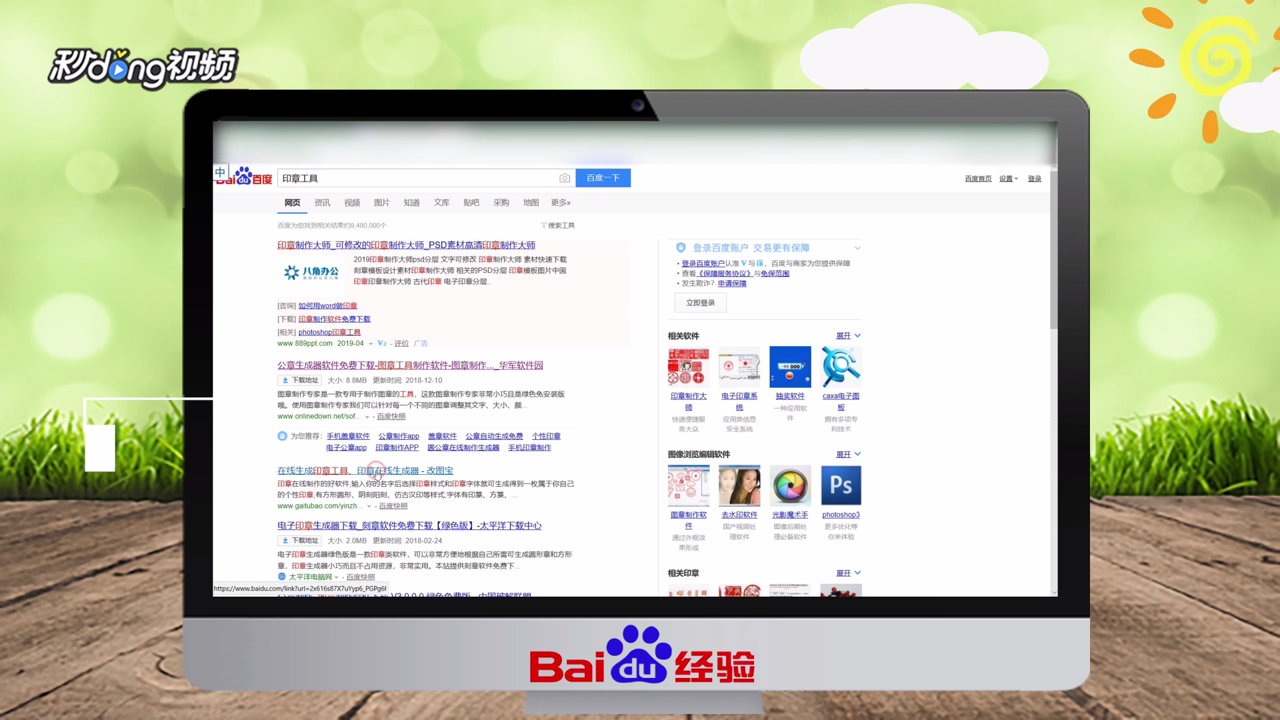This screenshot has height=720, width=1280.
Task: Open image search camera icon
Action: pos(564,178)
